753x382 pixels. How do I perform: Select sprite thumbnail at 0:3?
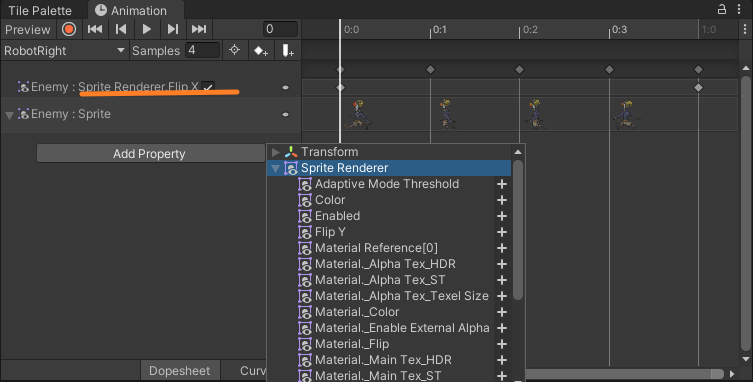pyautogui.click(x=626, y=114)
